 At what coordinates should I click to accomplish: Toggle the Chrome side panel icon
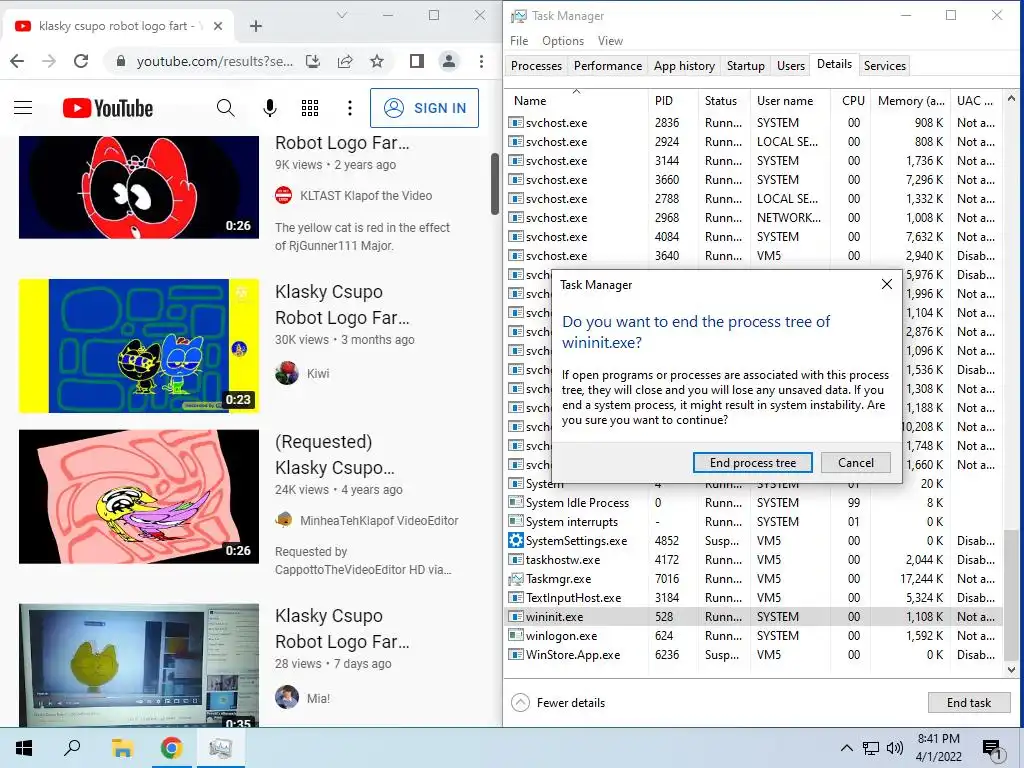click(x=417, y=61)
